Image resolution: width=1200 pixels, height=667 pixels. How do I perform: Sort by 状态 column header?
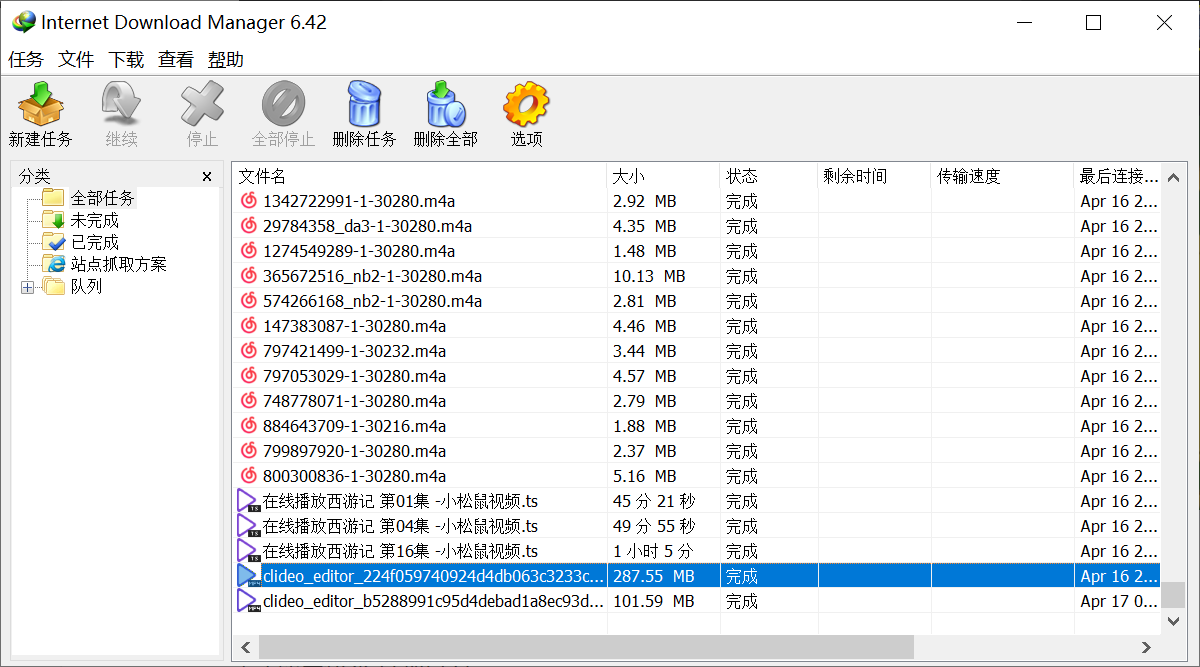769,177
